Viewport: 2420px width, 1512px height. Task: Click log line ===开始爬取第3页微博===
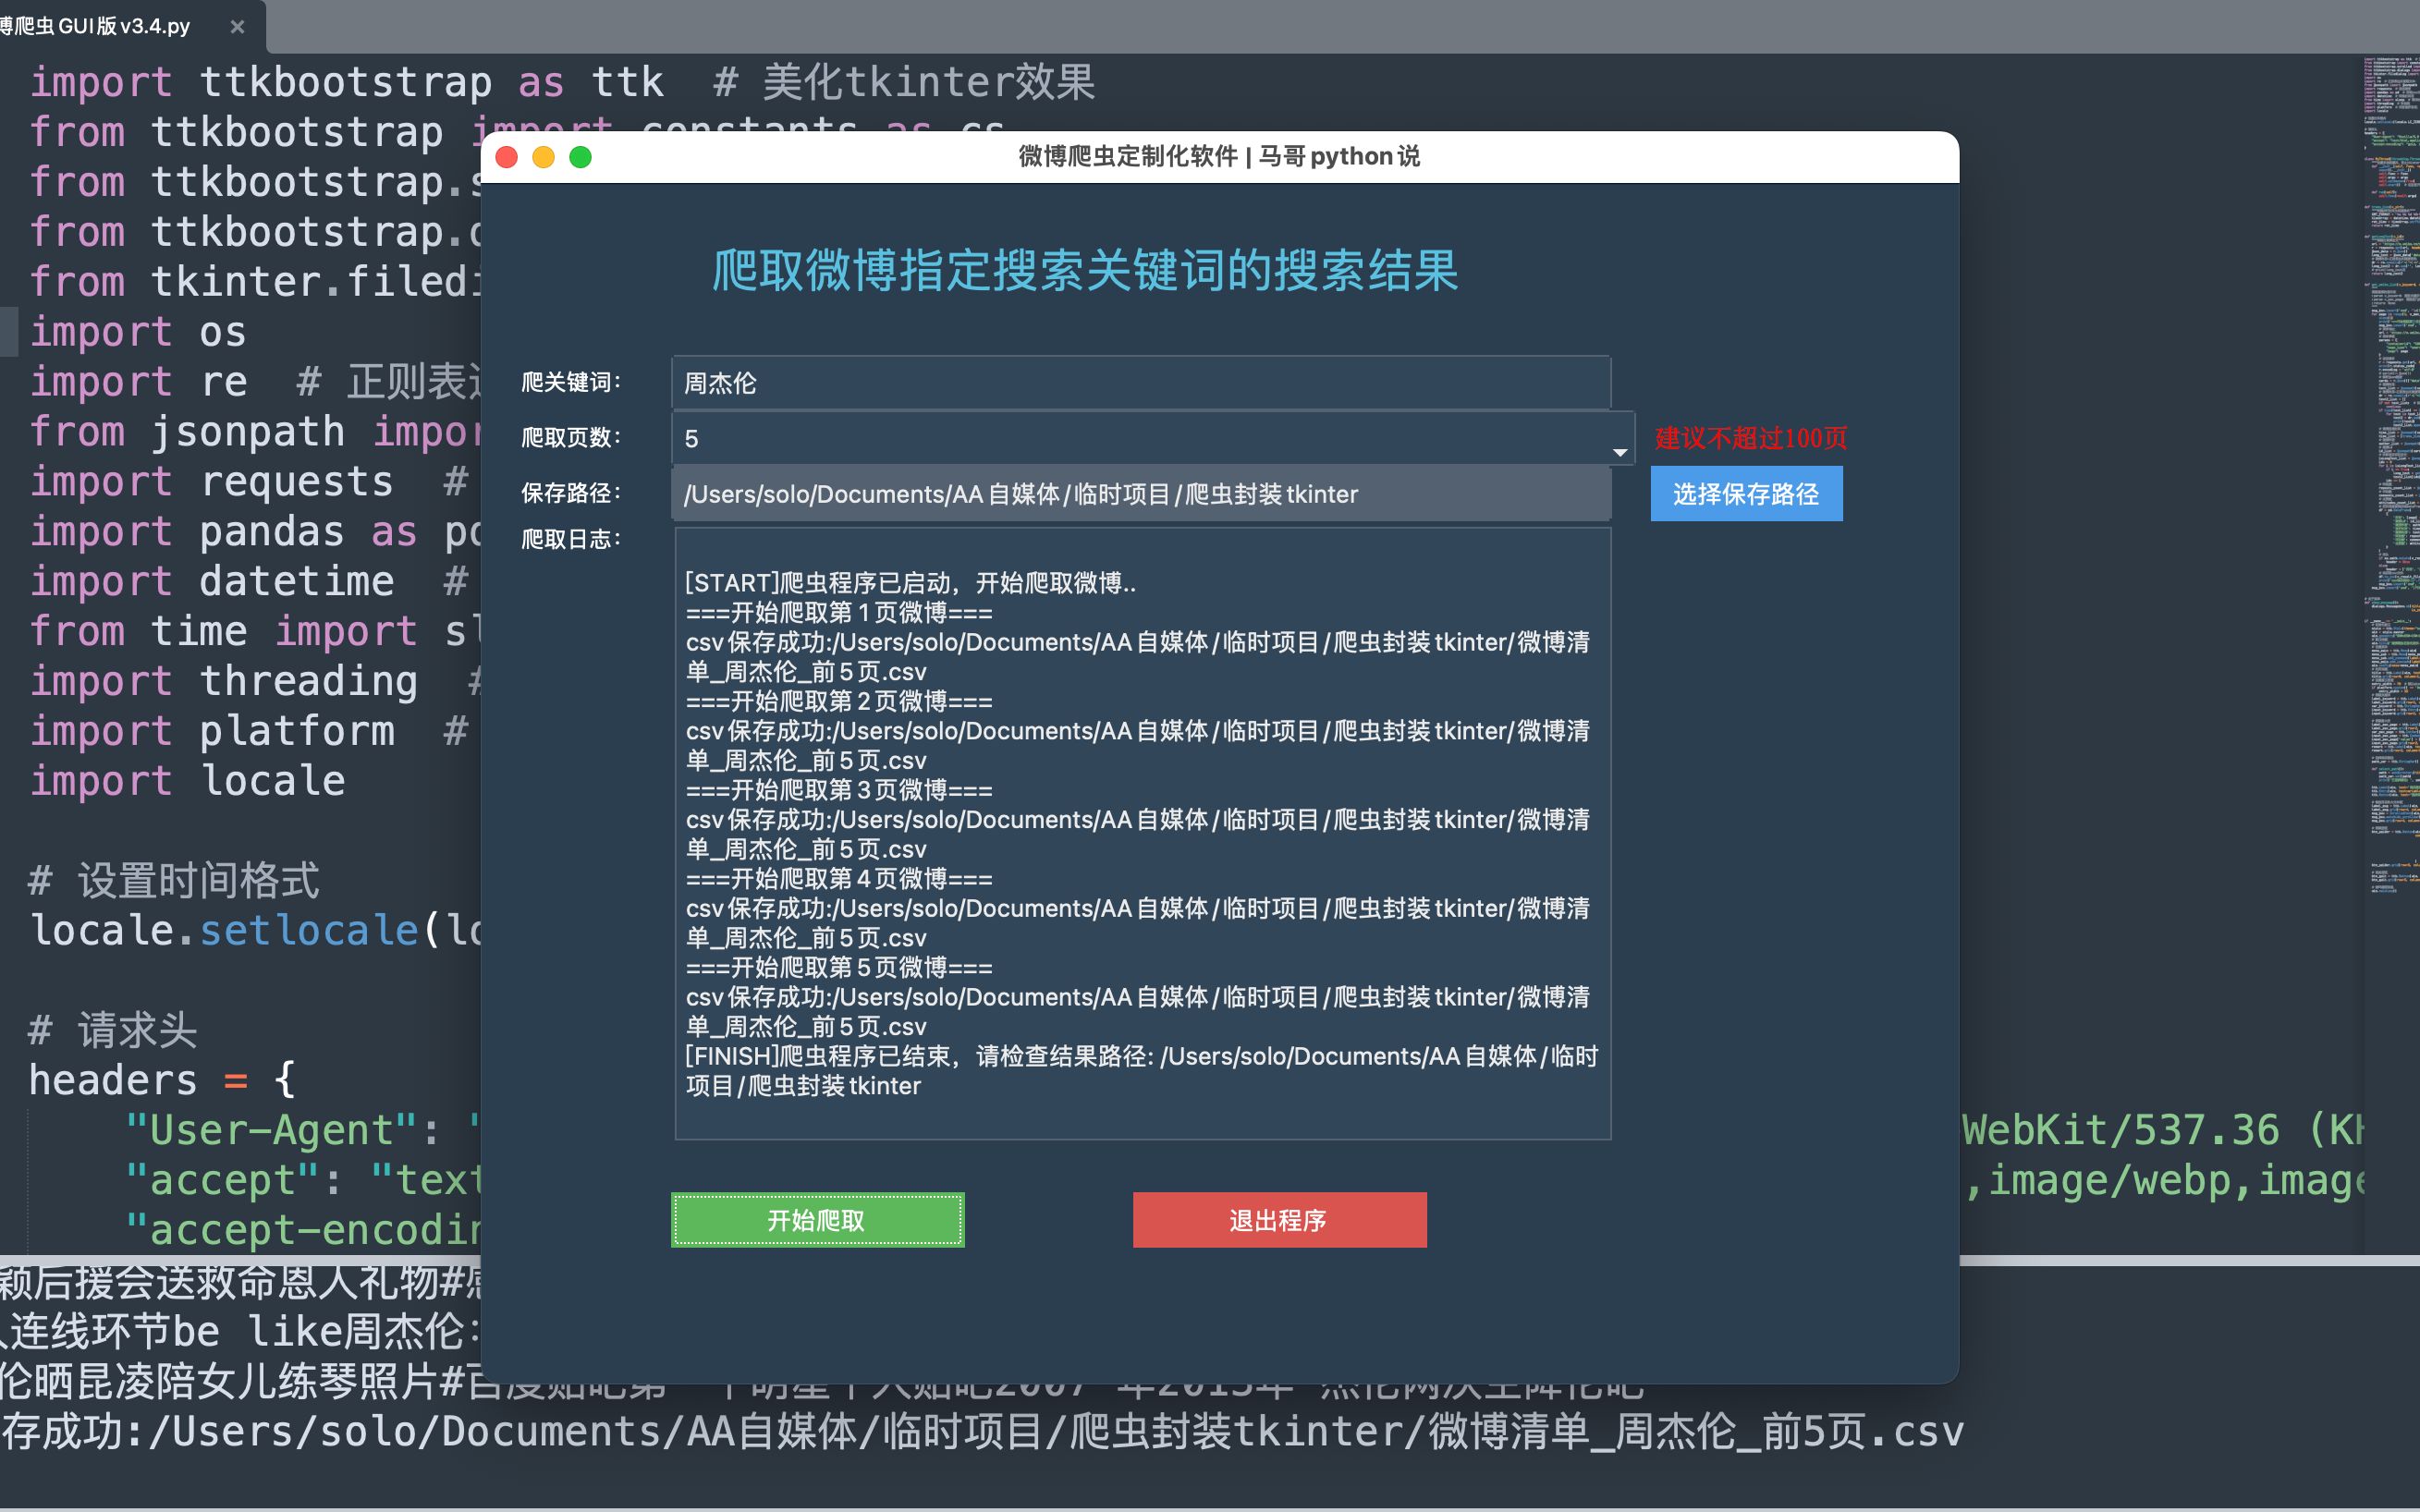[x=839, y=790]
